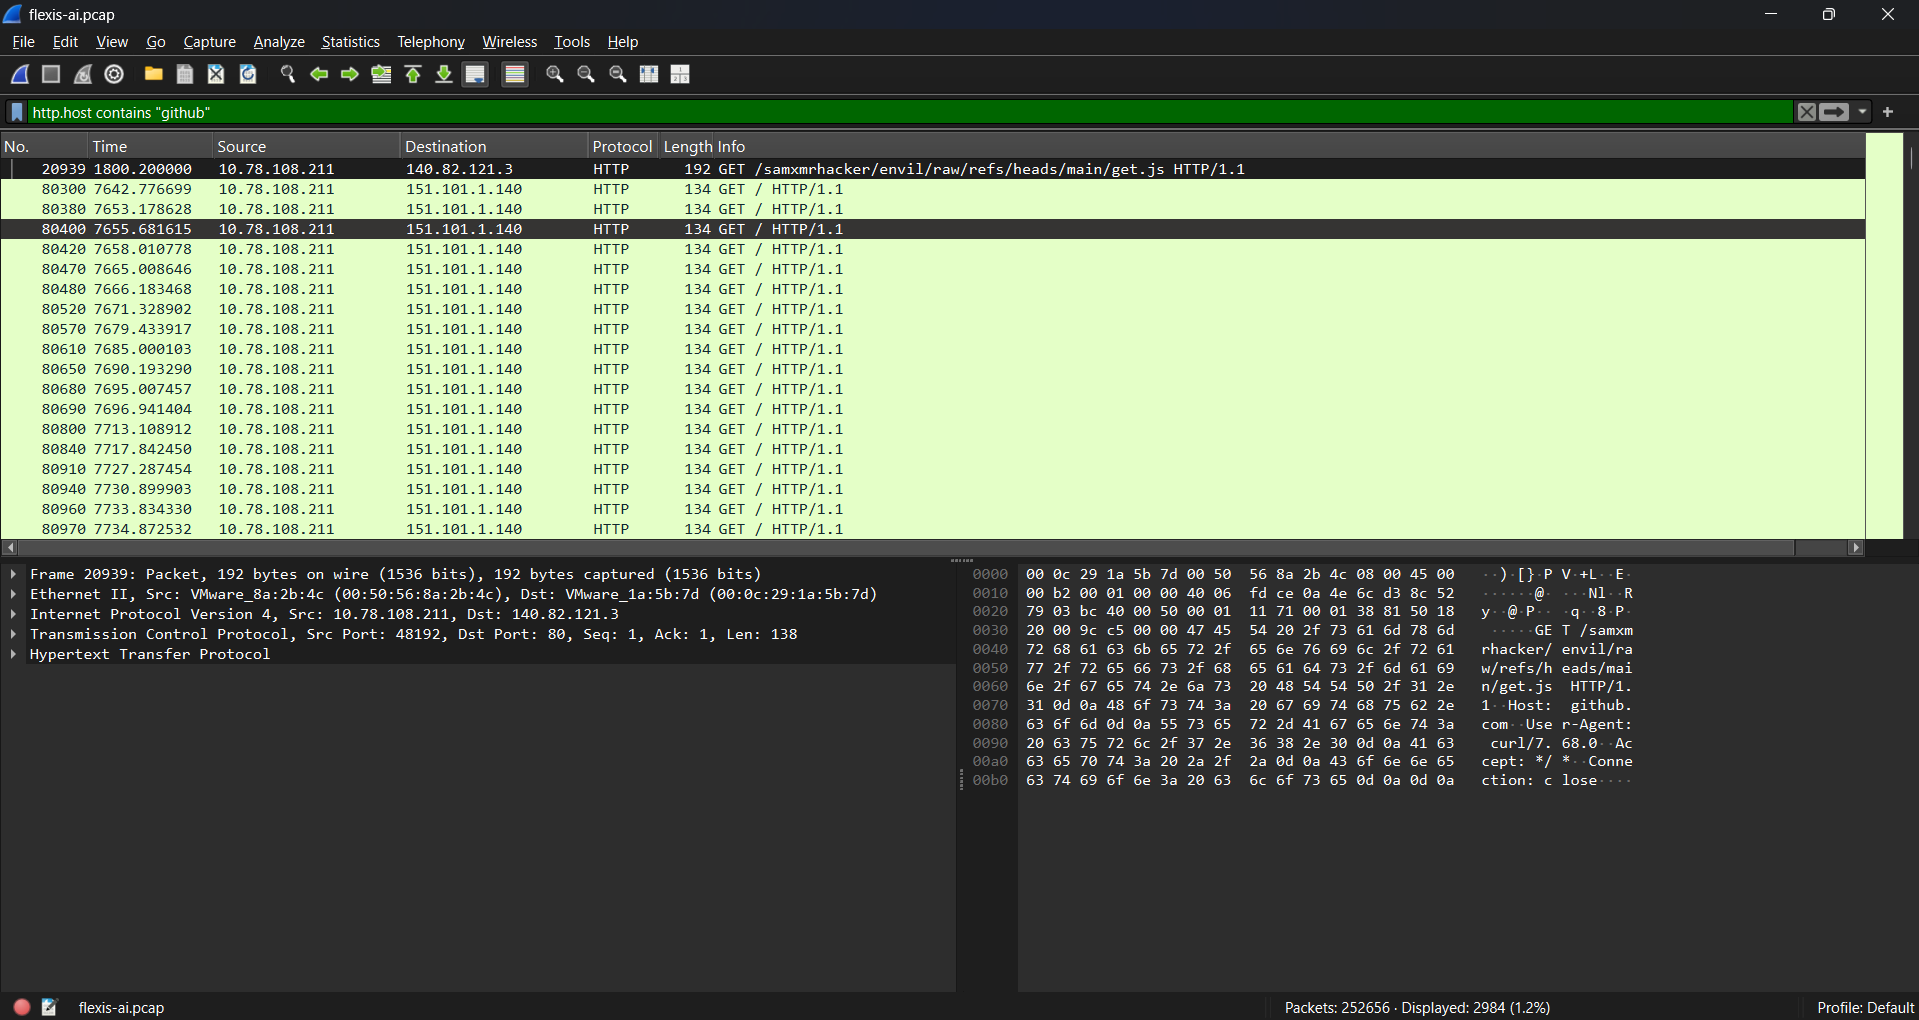Click in the display filter input field
The width and height of the screenshot is (1919, 1020).
coord(910,112)
